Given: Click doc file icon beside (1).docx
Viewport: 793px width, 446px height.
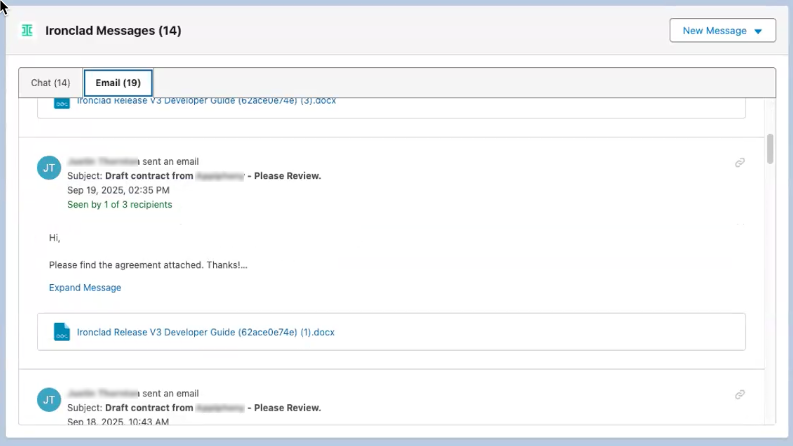Looking at the screenshot, I should click(x=62, y=332).
